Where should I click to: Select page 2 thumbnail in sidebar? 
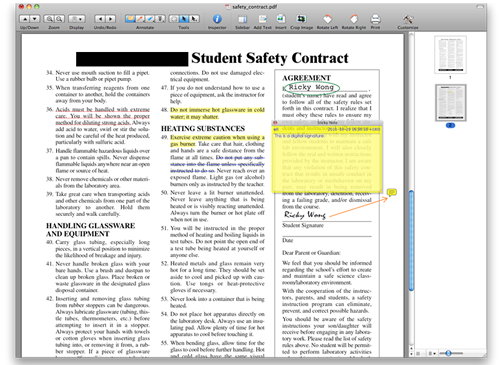point(450,103)
